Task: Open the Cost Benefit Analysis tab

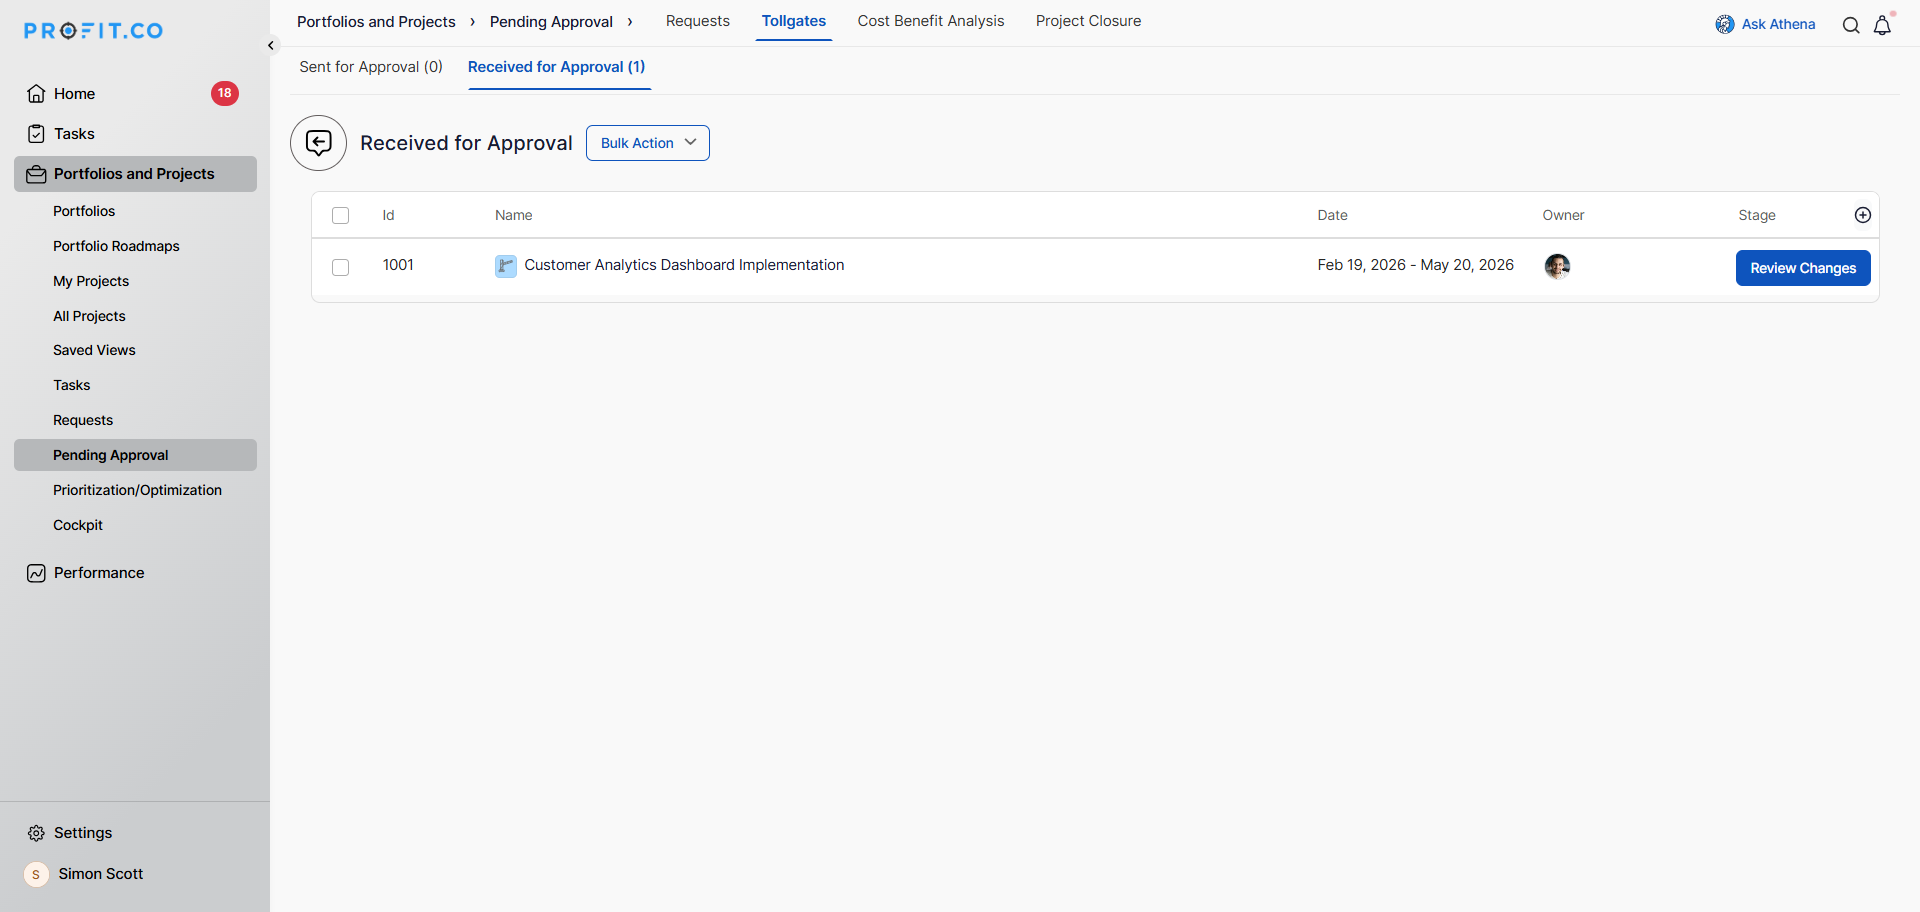Action: tap(930, 21)
